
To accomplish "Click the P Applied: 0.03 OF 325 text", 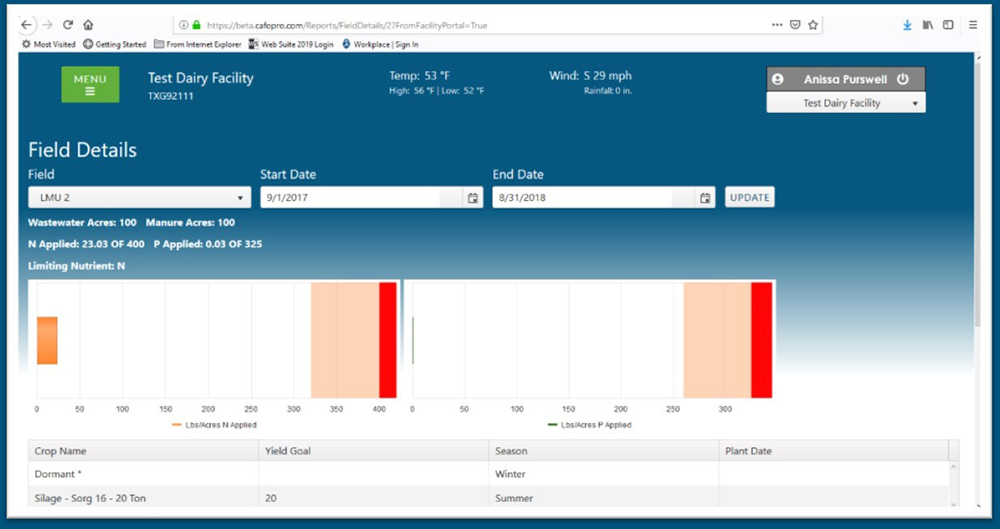I will tap(208, 244).
